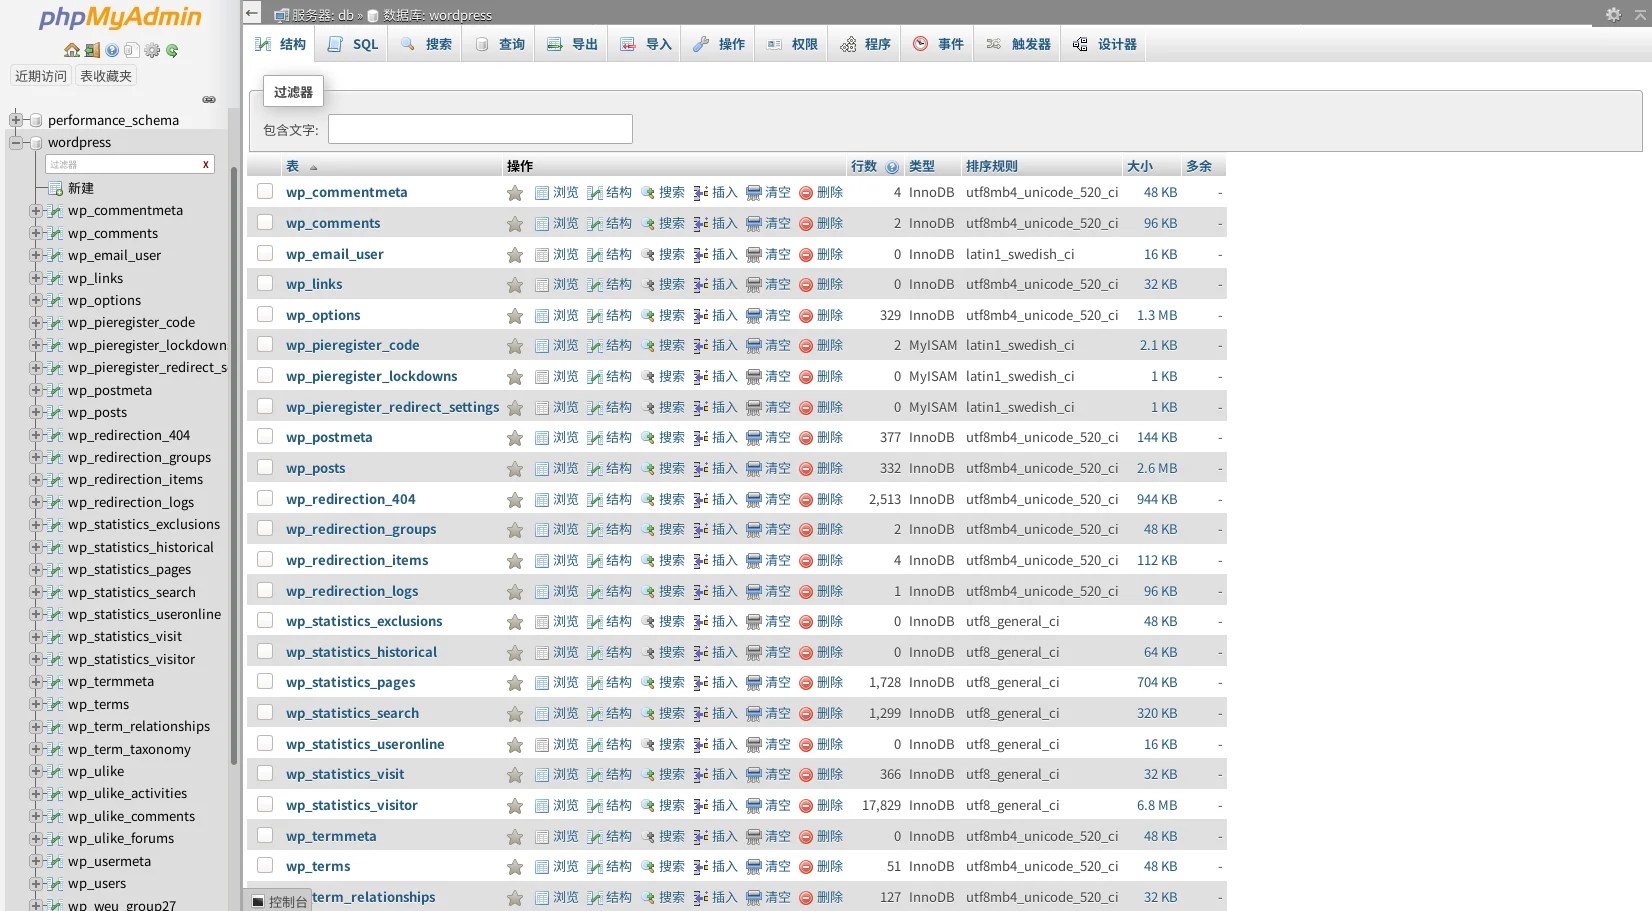
Task: Open the sidebar navigation settings gear
Action: tap(152, 50)
